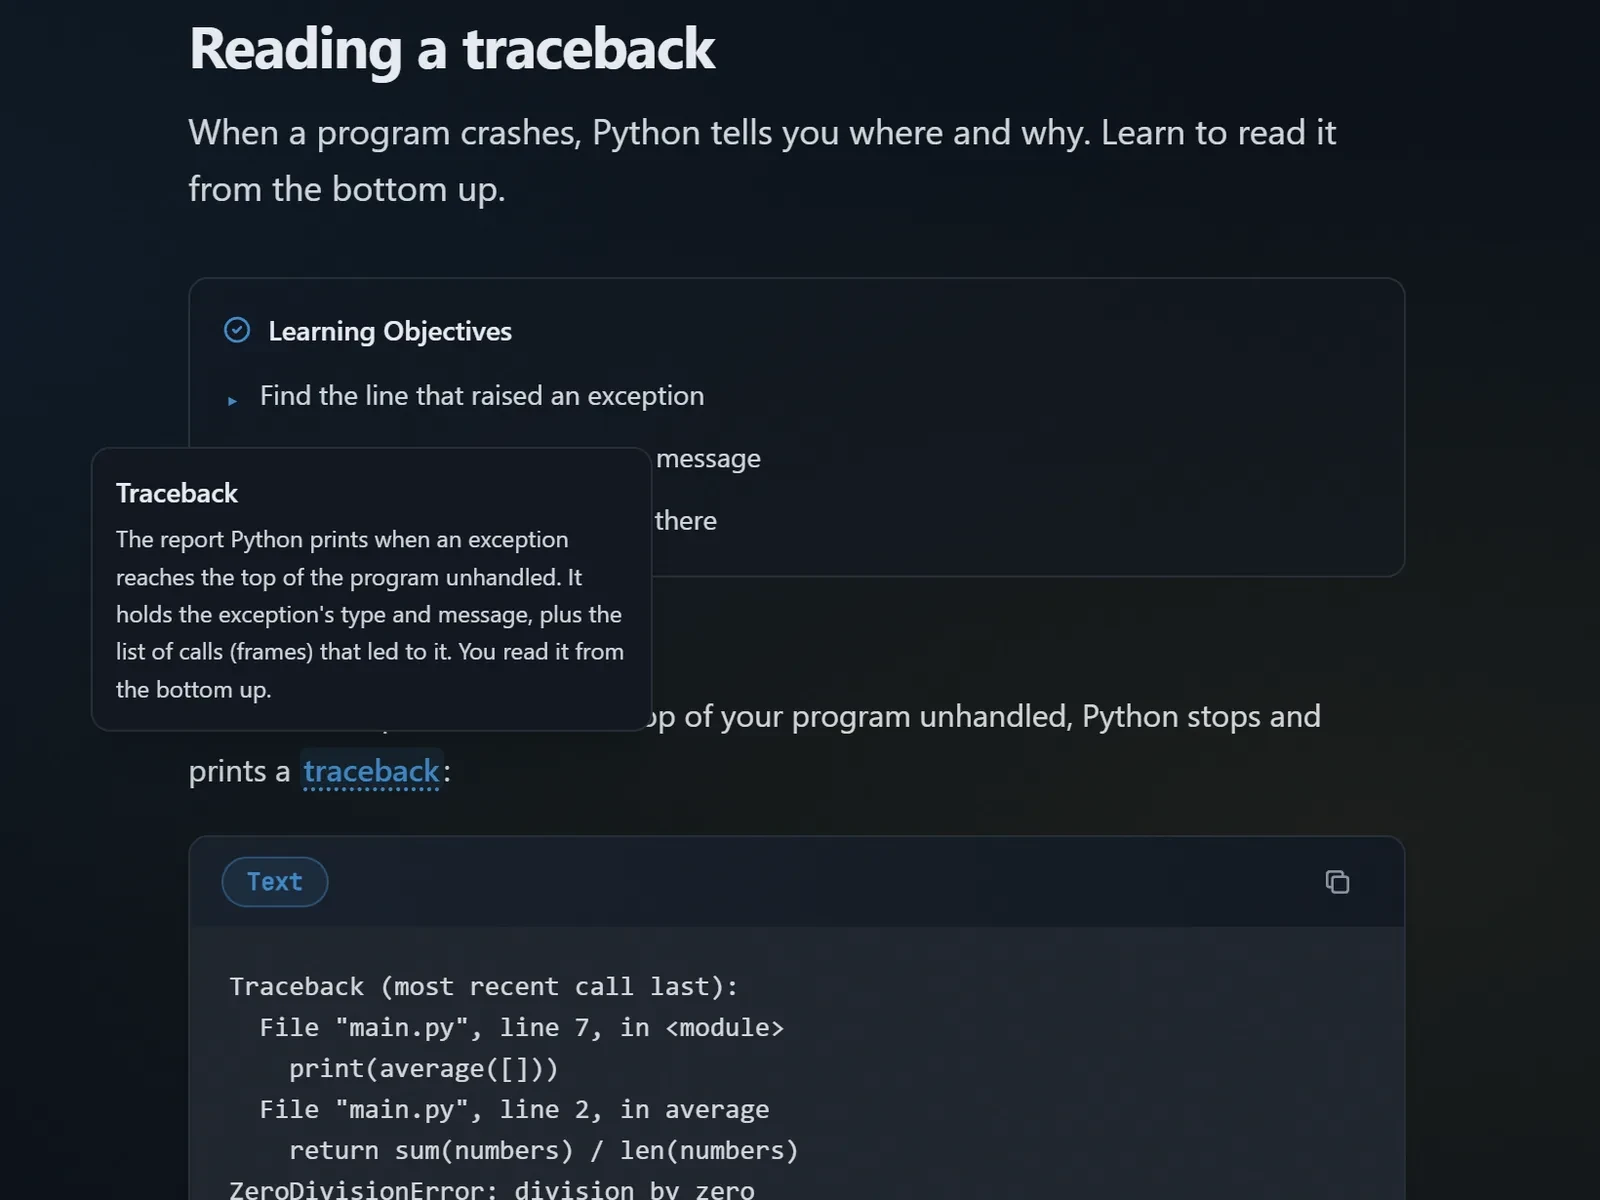1600x1200 pixels.
Task: Click the arrow bullet beside 'Find the line'
Action: coord(232,400)
